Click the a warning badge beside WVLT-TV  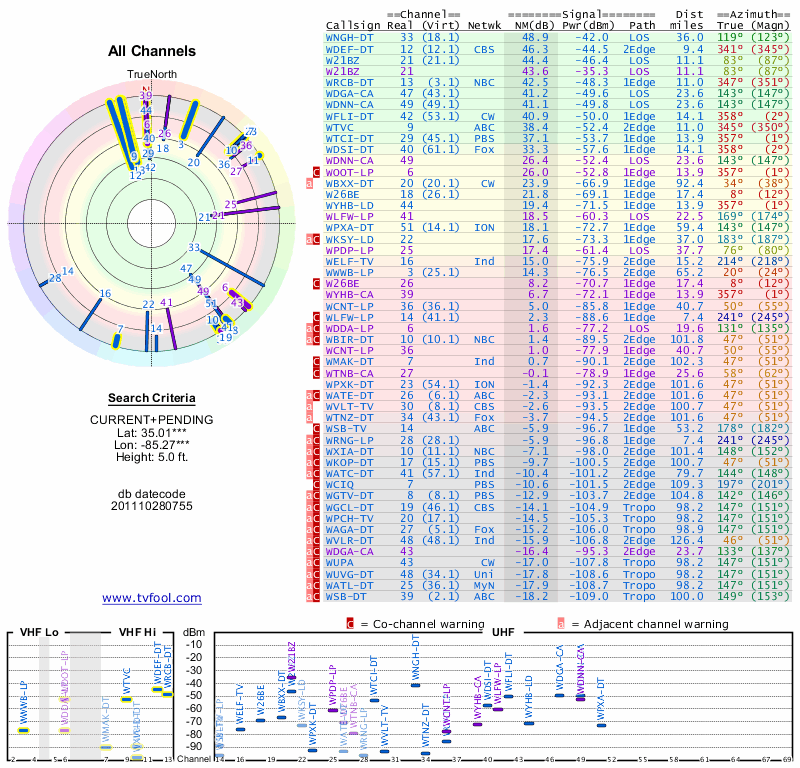tap(309, 406)
